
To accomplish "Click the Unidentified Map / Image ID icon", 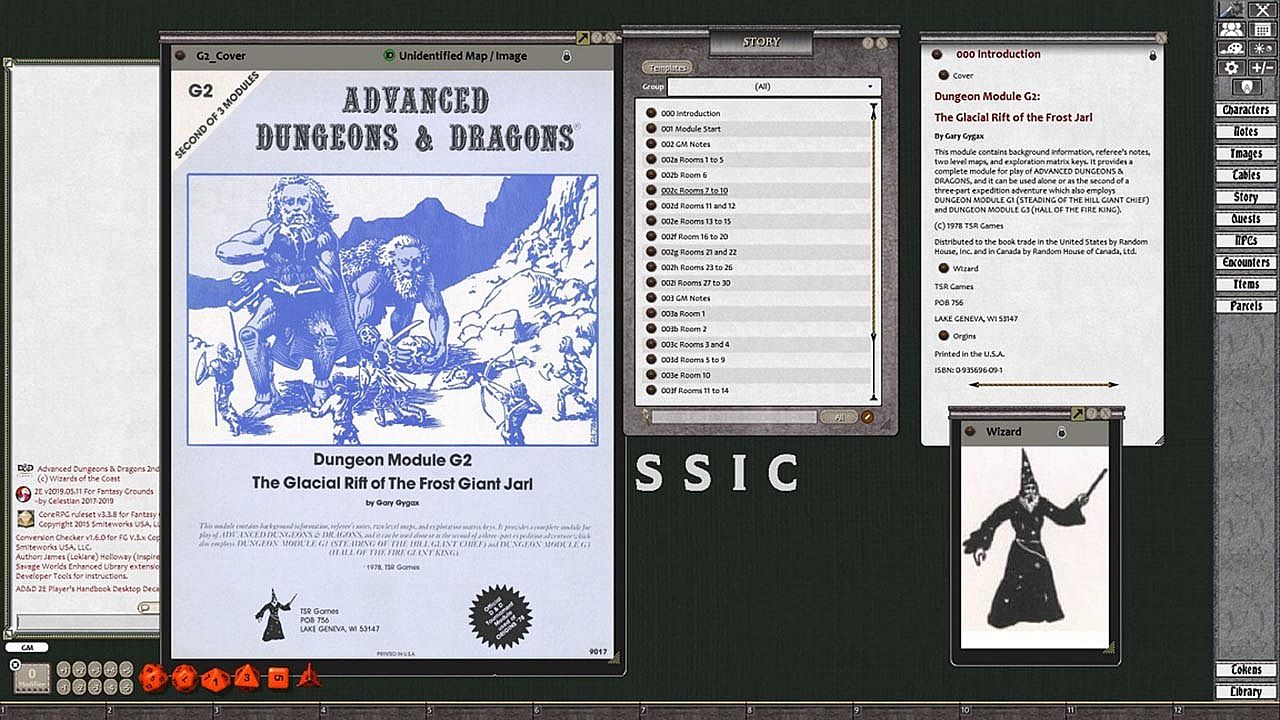I will point(389,56).
